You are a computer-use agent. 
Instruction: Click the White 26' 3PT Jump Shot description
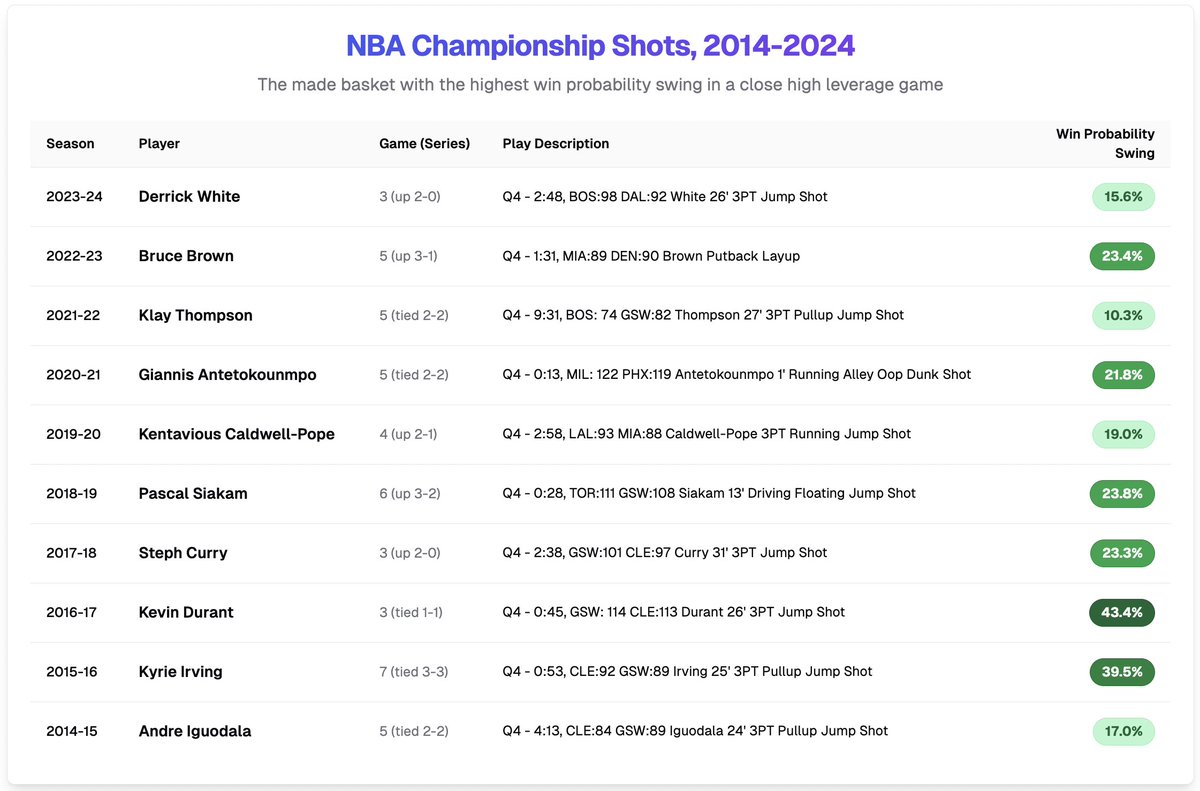tap(665, 197)
